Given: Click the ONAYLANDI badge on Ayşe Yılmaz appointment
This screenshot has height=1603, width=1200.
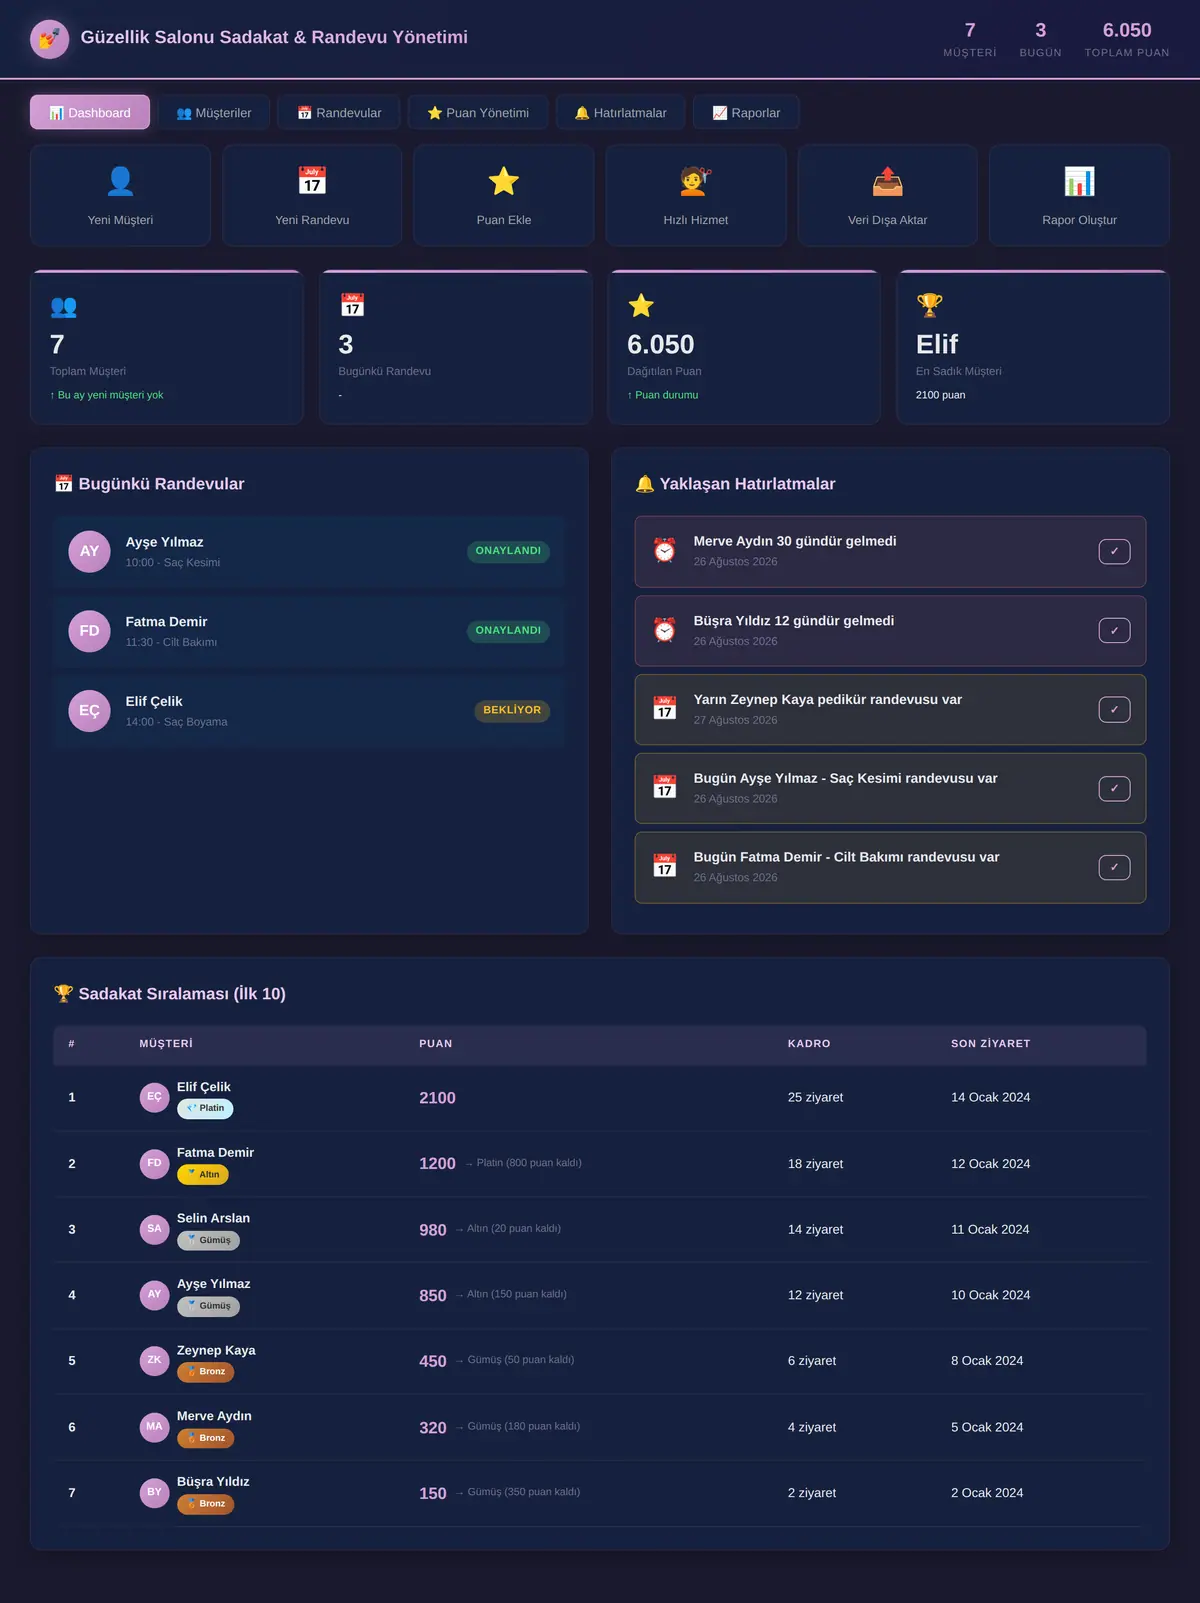Looking at the screenshot, I should click(508, 551).
